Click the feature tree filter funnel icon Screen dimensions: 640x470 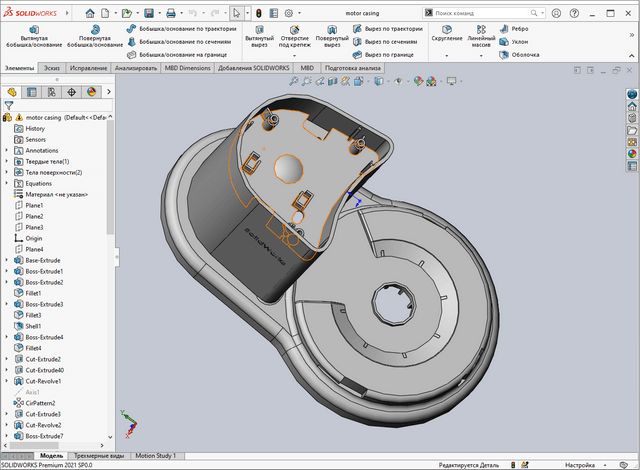[9, 105]
